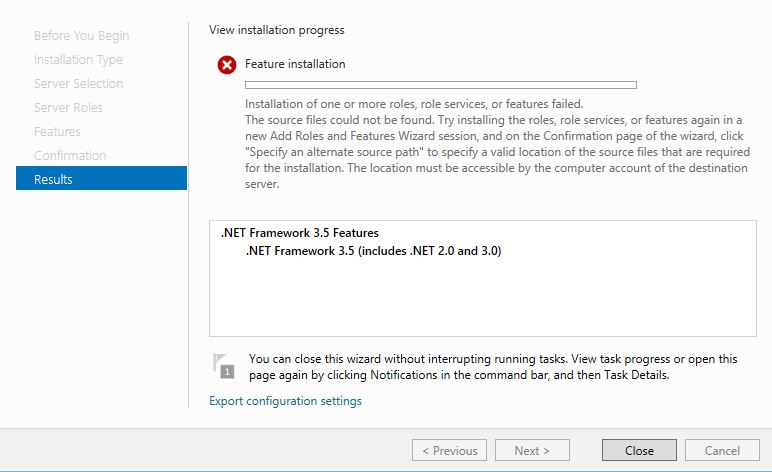Select .NET Framework 3.5 (includes .NET 2.0 and 3.0)
This screenshot has height=472, width=772.
[x=374, y=251]
